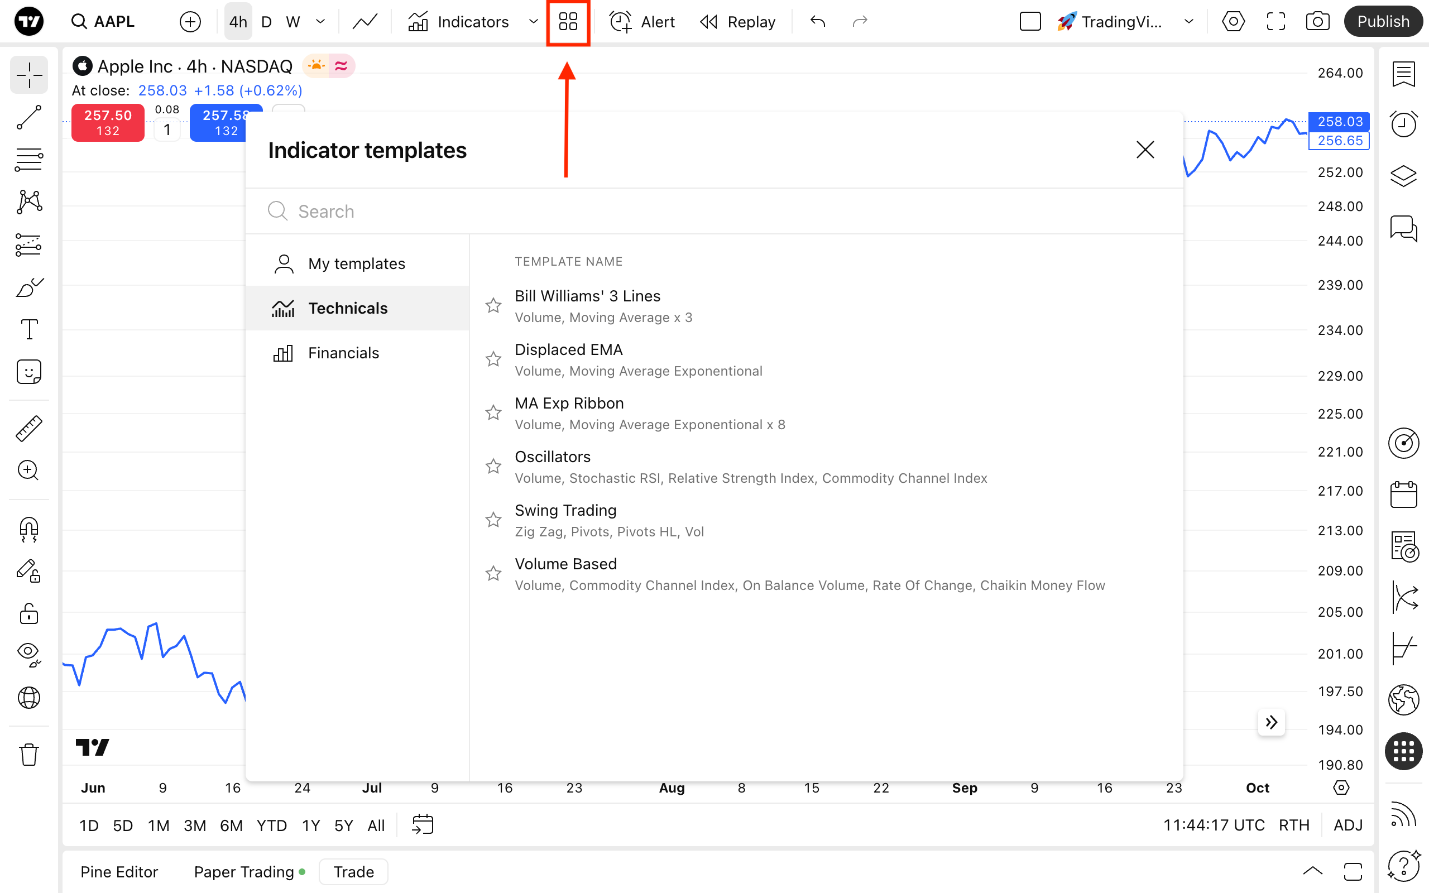This screenshot has width=1429, height=893.
Task: Expand the Indicators favorites dropdown arrow
Action: tap(533, 21)
